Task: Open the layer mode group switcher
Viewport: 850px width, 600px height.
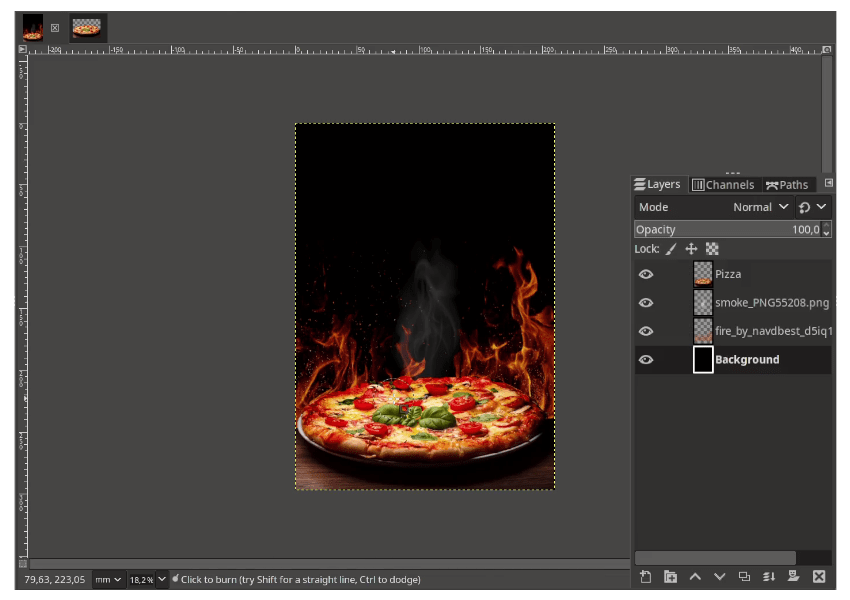Action: click(812, 207)
